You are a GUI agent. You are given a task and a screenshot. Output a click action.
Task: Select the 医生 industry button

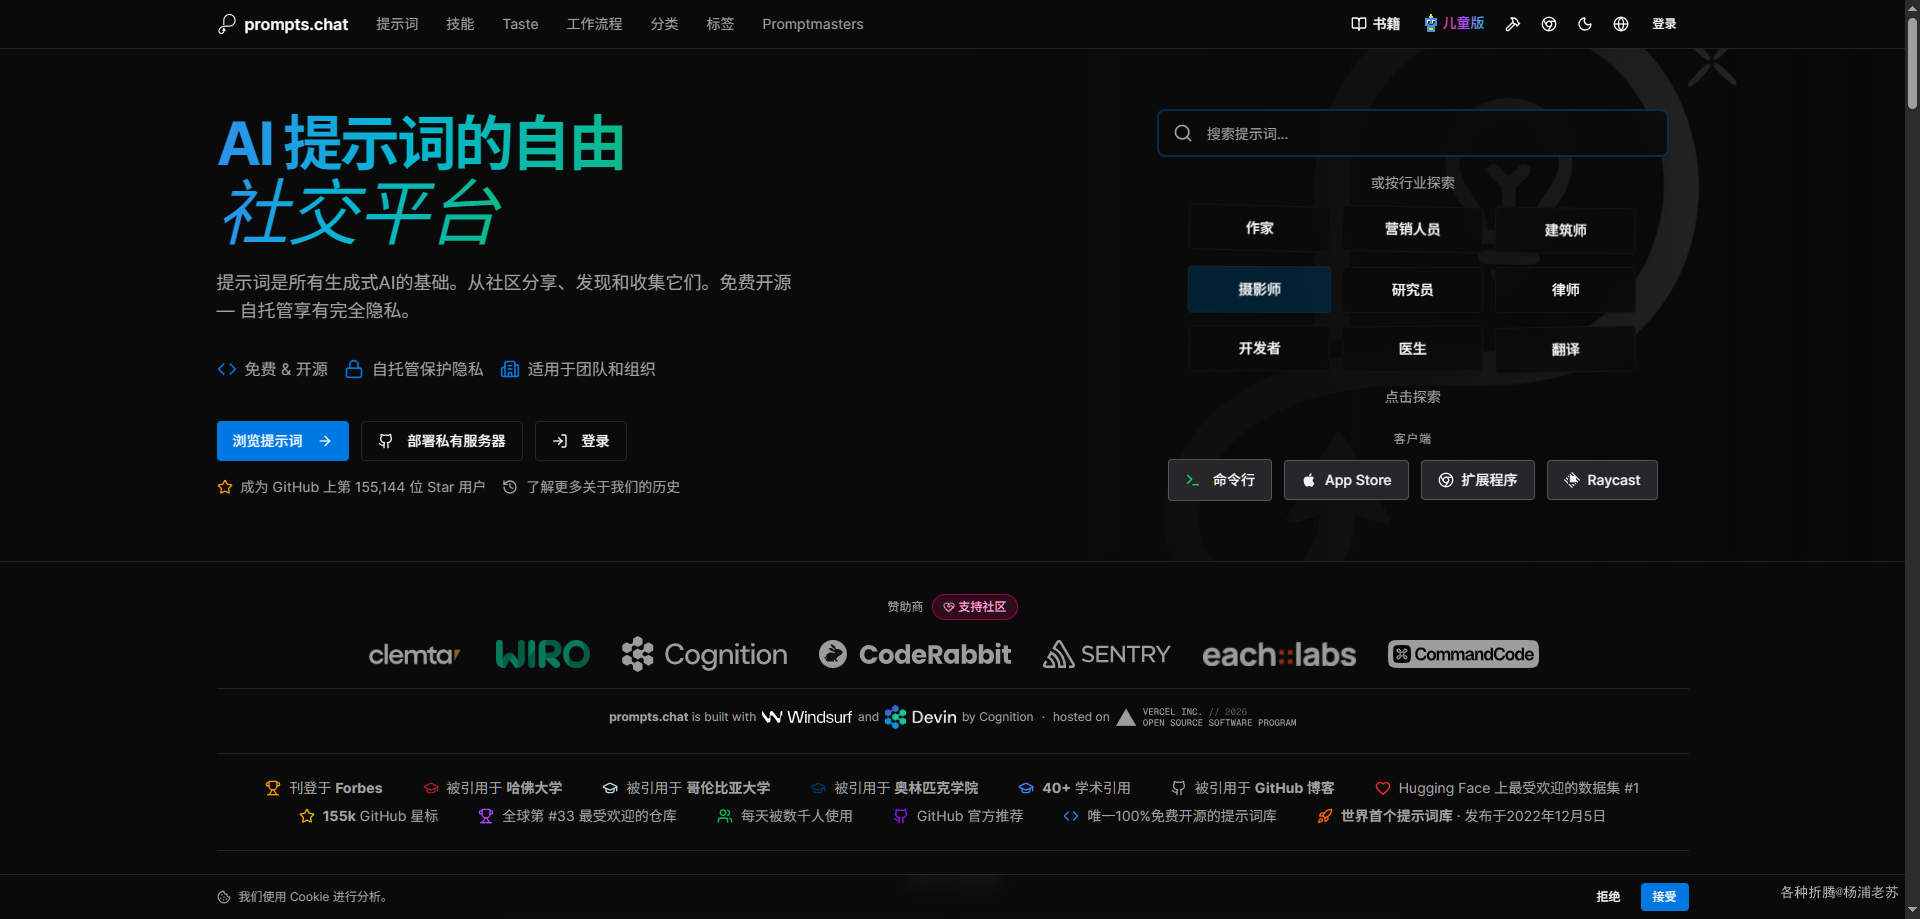point(1412,348)
